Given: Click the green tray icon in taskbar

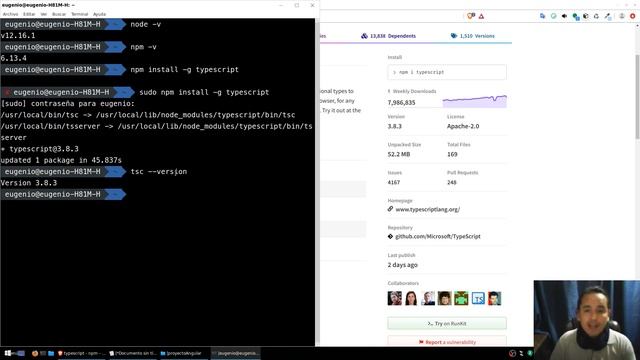Looking at the screenshot, I should tap(530, 353).
